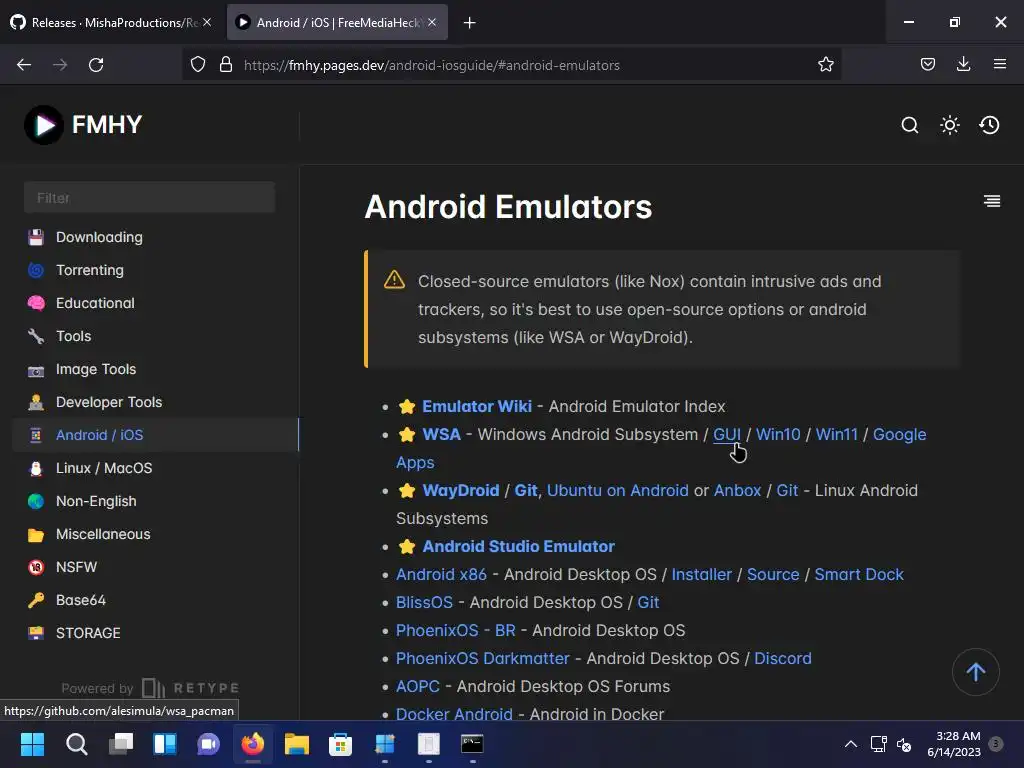This screenshot has width=1024, height=768.
Task: Bookmark this page with star icon
Action: [x=825, y=64]
